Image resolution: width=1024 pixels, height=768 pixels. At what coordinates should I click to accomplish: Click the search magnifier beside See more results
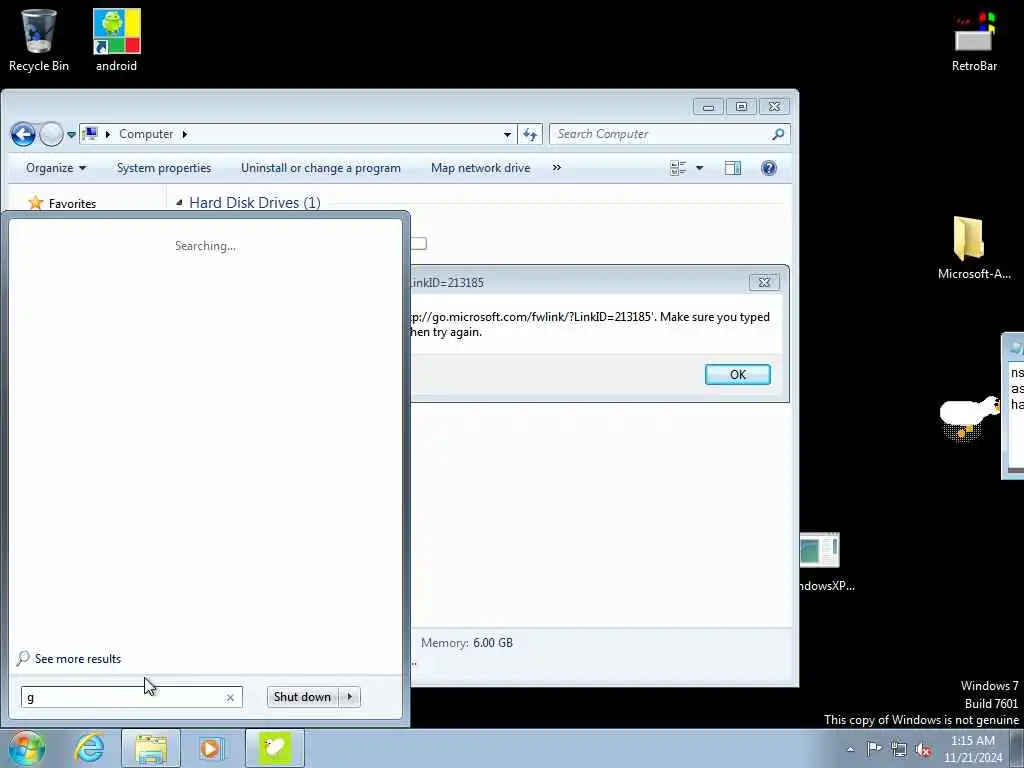pyautogui.click(x=23, y=658)
